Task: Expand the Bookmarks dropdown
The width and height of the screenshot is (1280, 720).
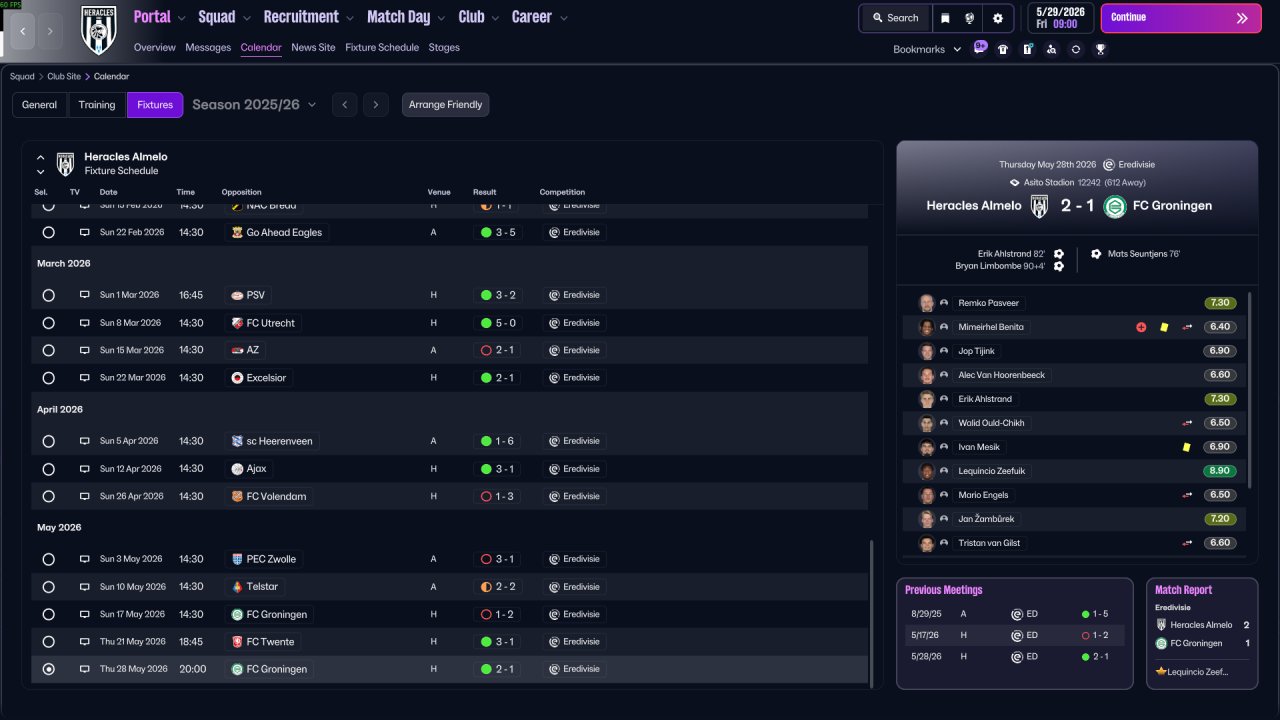Action: click(927, 49)
